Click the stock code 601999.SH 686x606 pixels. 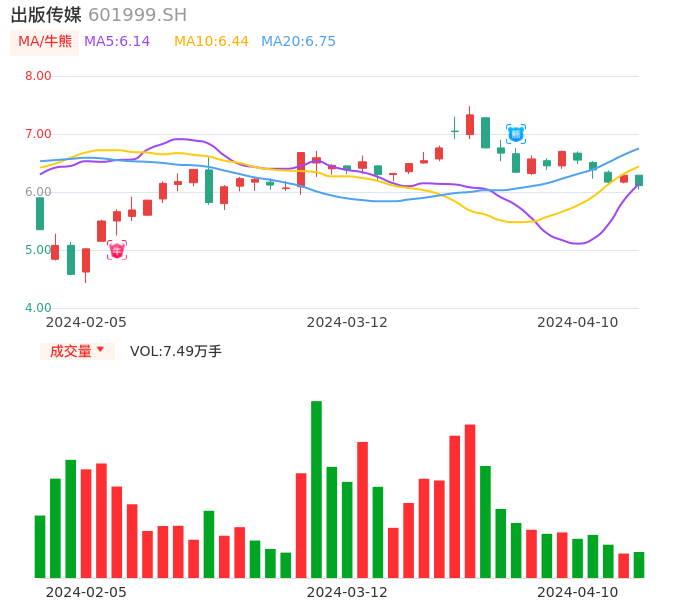click(137, 15)
